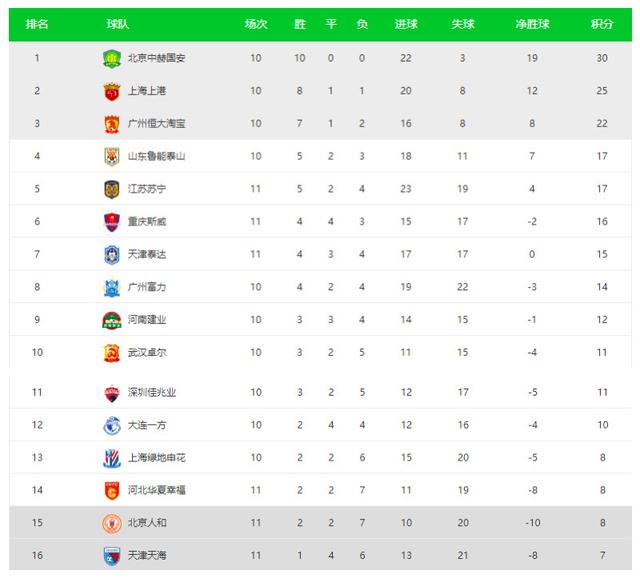The width and height of the screenshot is (640, 578).
Task: Click the 进球 column header
Action: (x=406, y=24)
